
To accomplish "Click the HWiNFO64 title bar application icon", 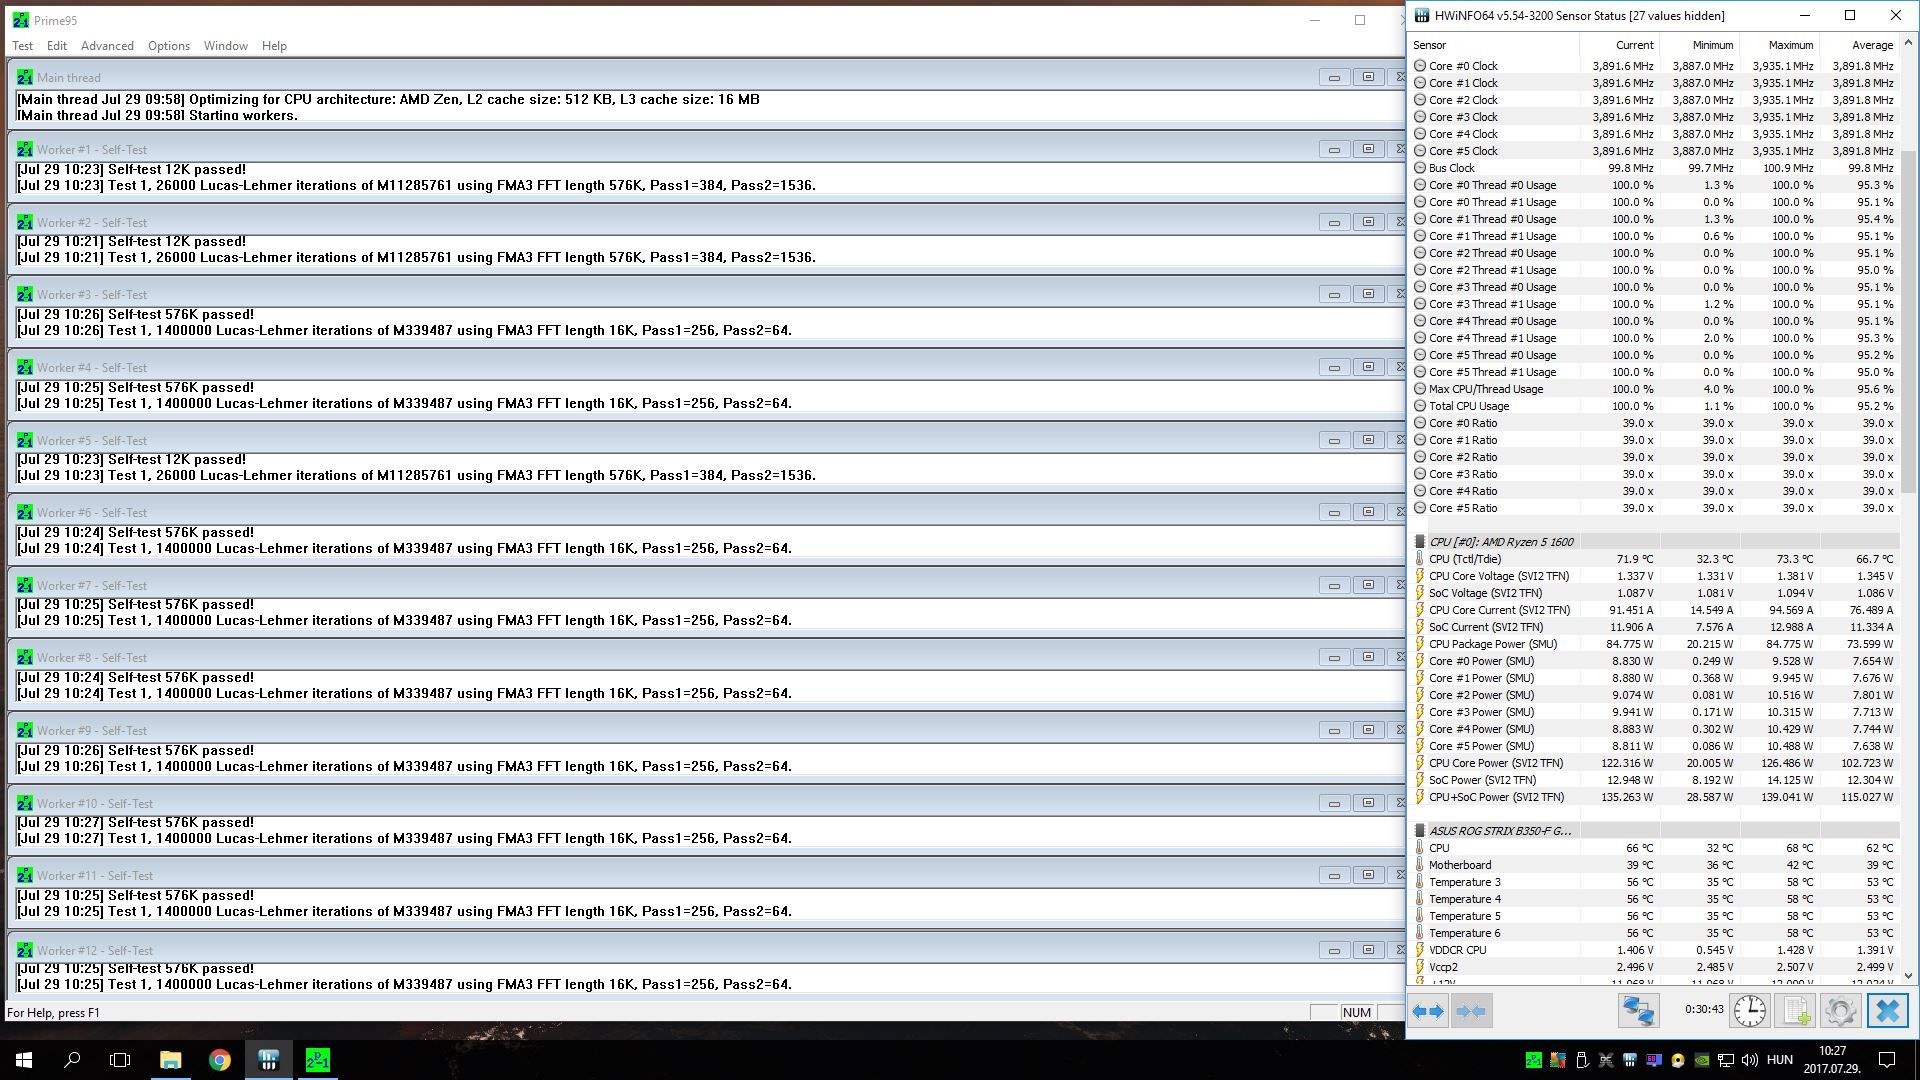I will pos(1421,16).
